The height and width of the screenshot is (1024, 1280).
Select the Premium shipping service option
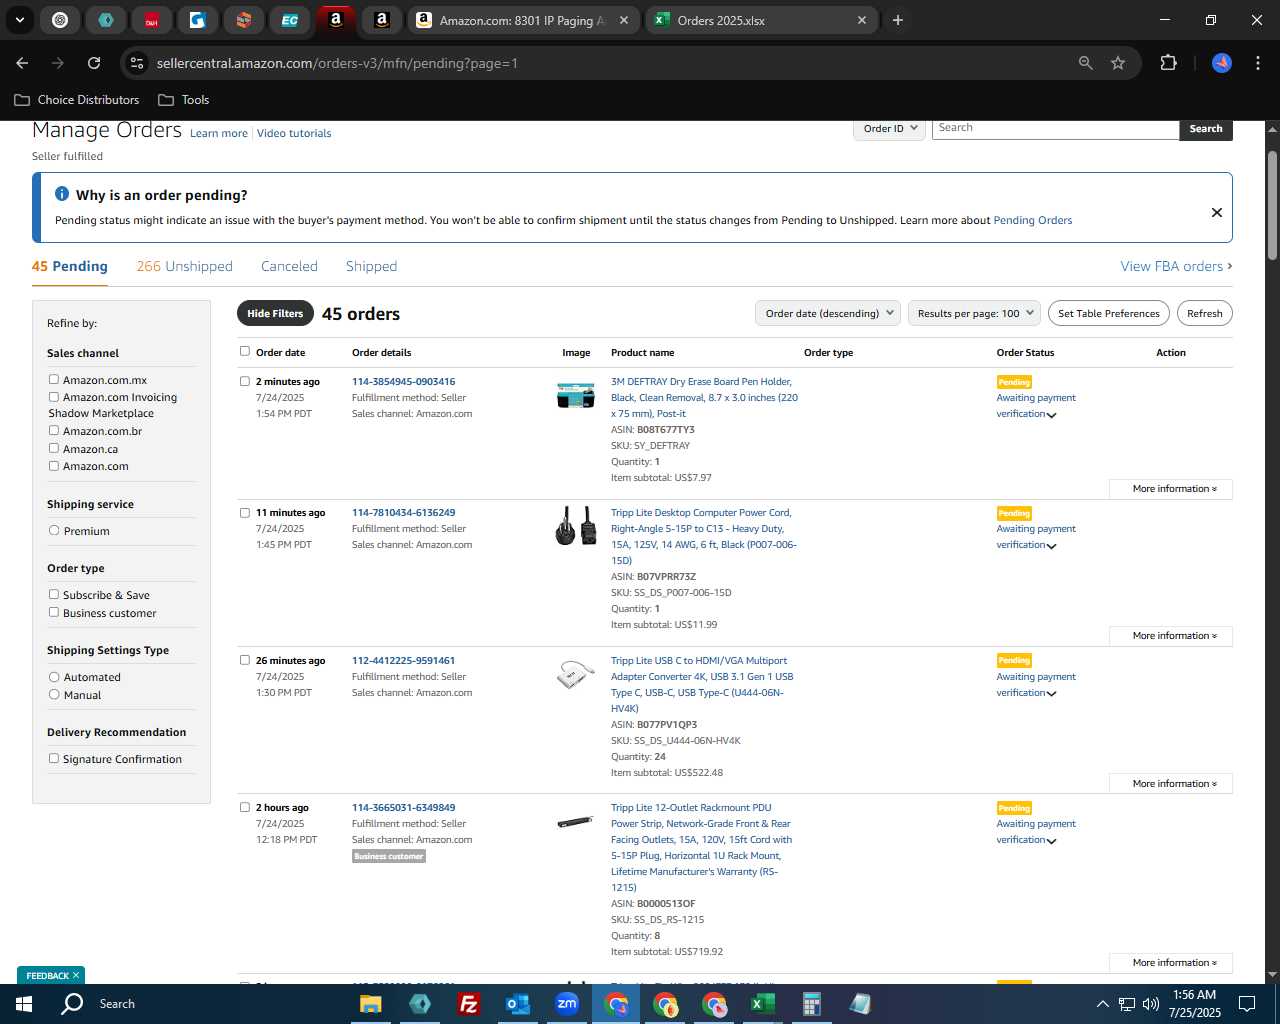[x=54, y=530]
